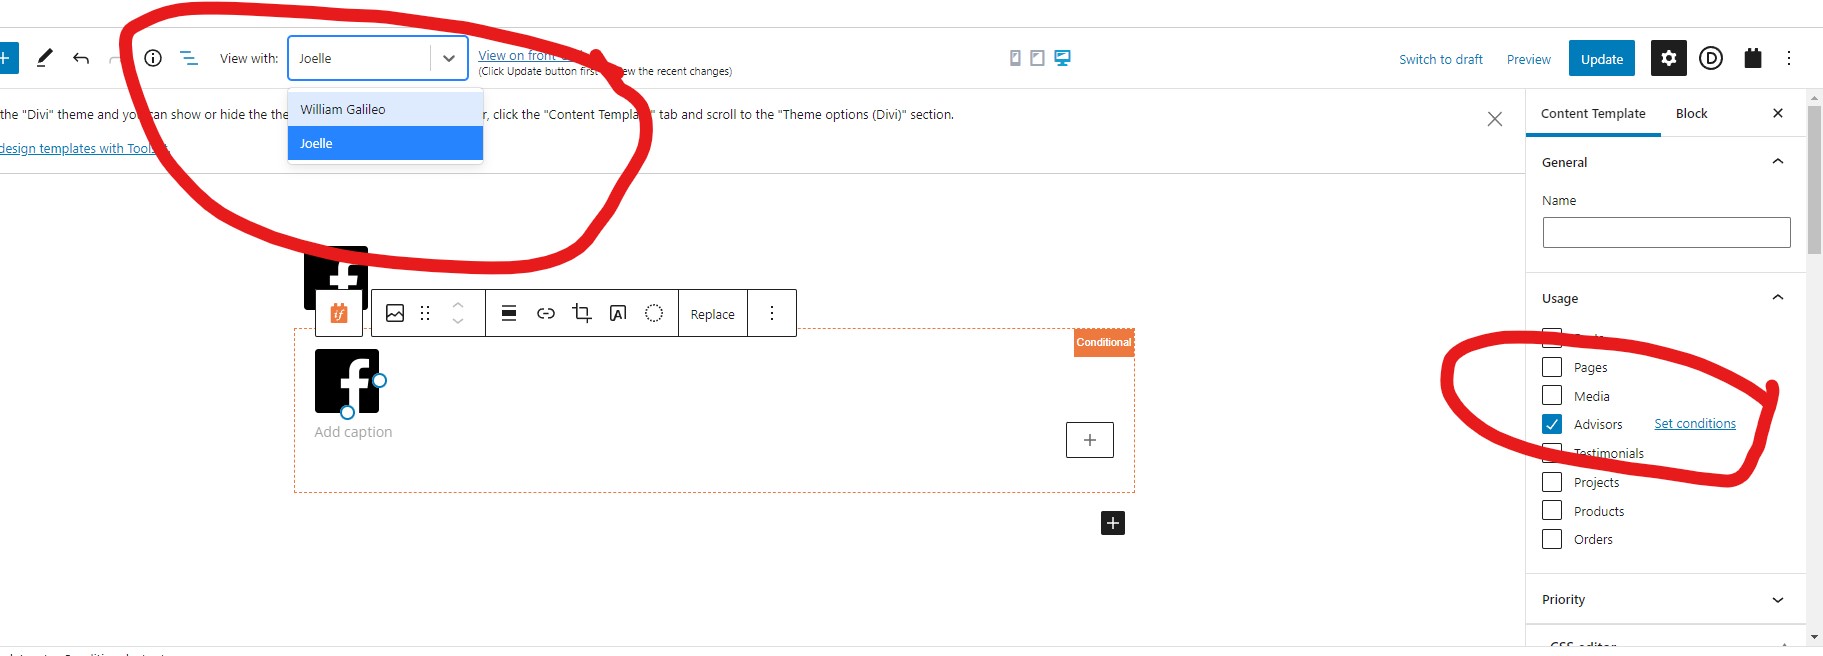Click the drag handle dots icon
The image size is (1823, 656).
(425, 313)
